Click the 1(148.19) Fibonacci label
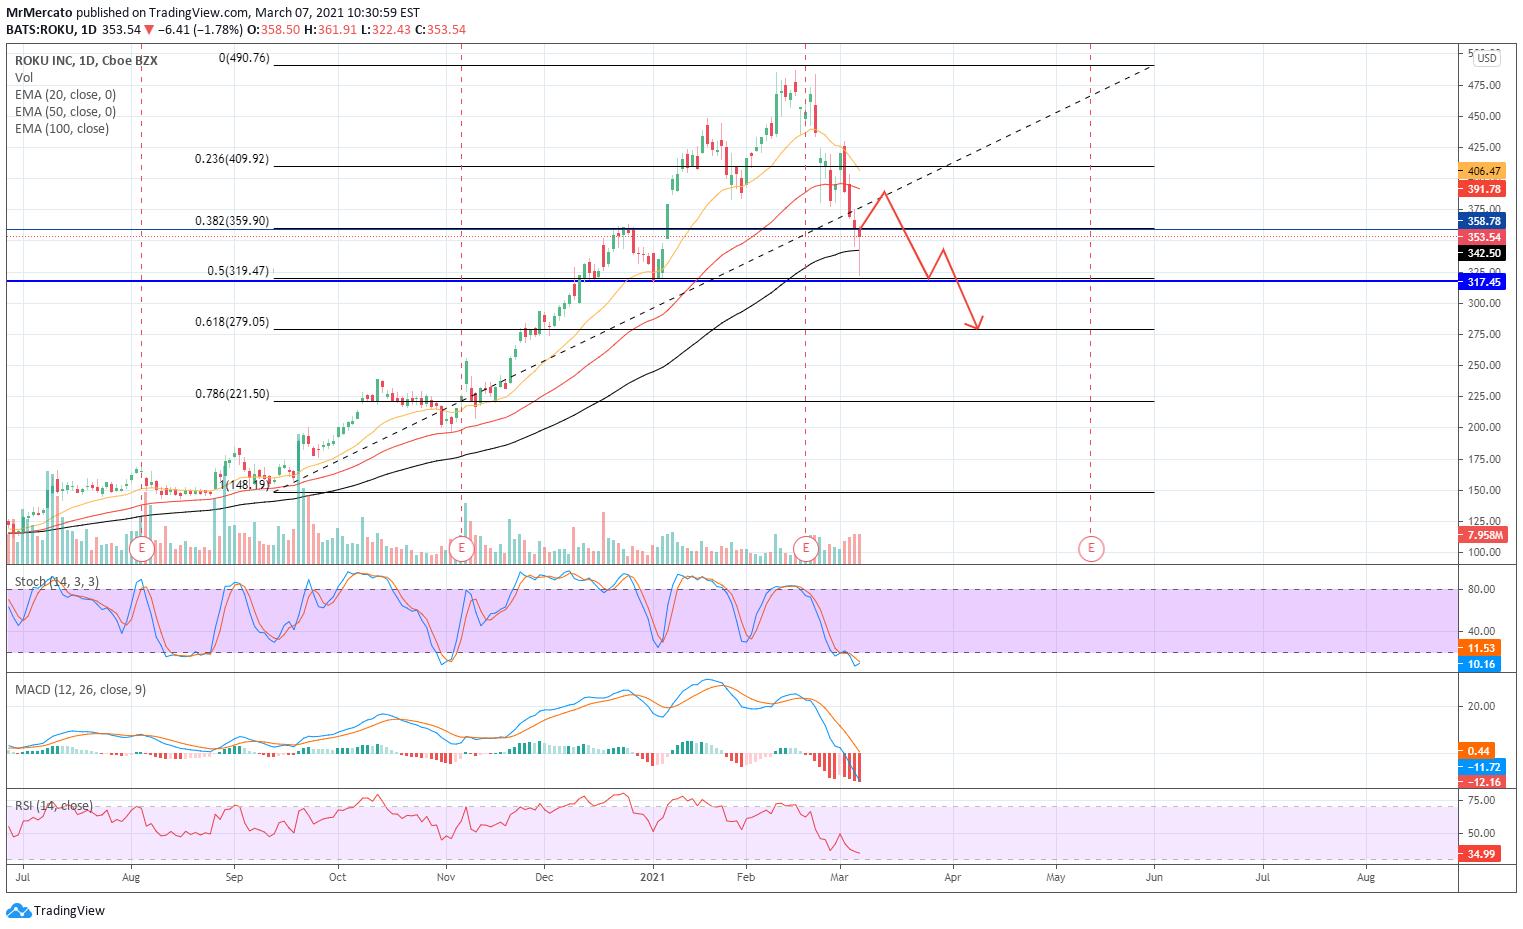The height and width of the screenshot is (929, 1523). [x=245, y=485]
